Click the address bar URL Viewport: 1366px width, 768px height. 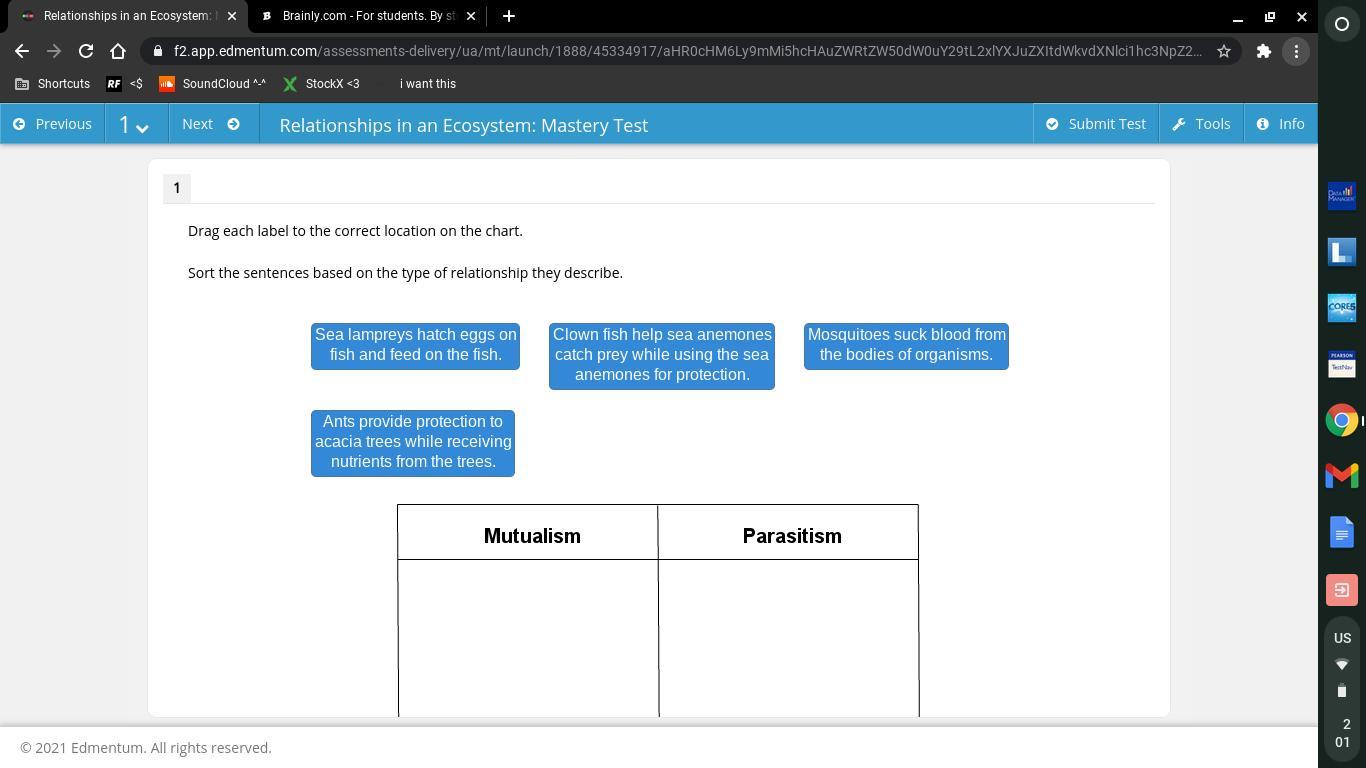pos(687,51)
